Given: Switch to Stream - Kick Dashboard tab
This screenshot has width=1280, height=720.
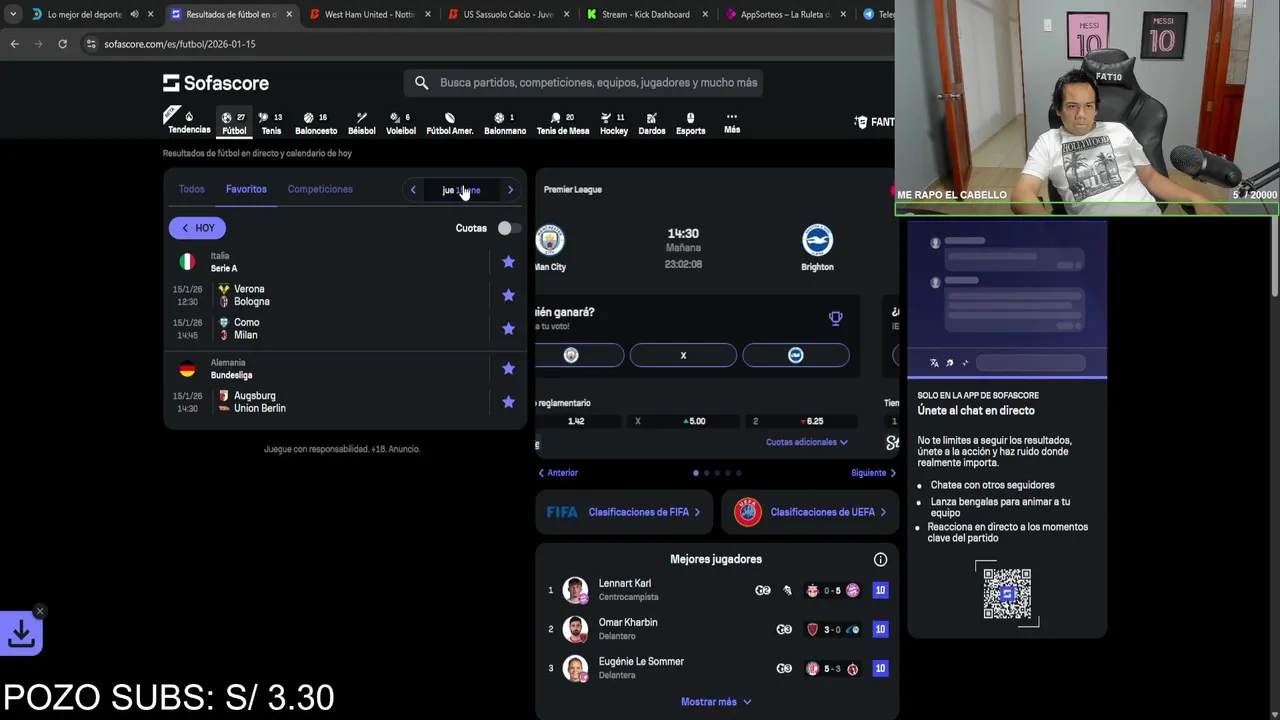Looking at the screenshot, I should (x=646, y=14).
